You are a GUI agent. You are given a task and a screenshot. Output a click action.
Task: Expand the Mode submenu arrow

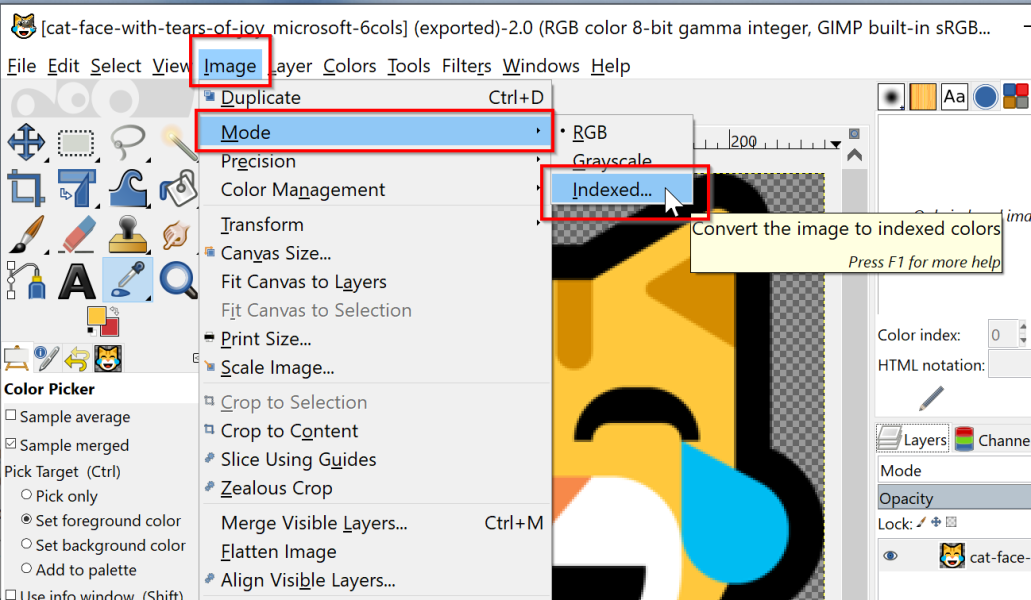coord(538,131)
